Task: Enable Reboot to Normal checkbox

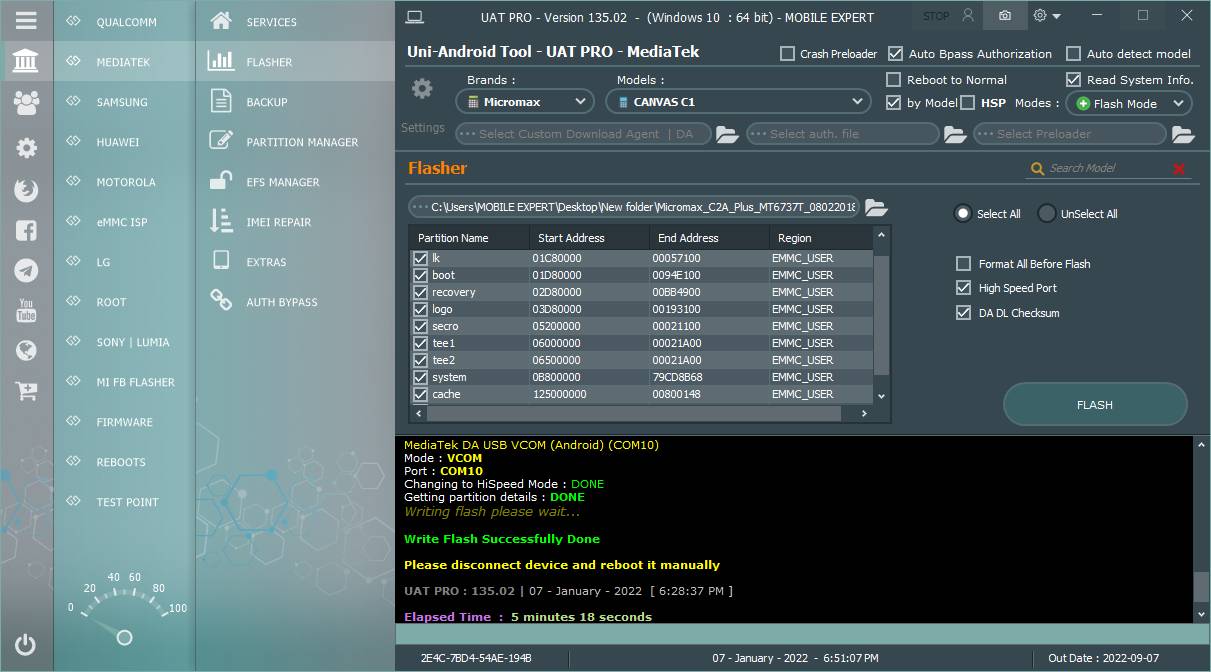Action: 893,80
